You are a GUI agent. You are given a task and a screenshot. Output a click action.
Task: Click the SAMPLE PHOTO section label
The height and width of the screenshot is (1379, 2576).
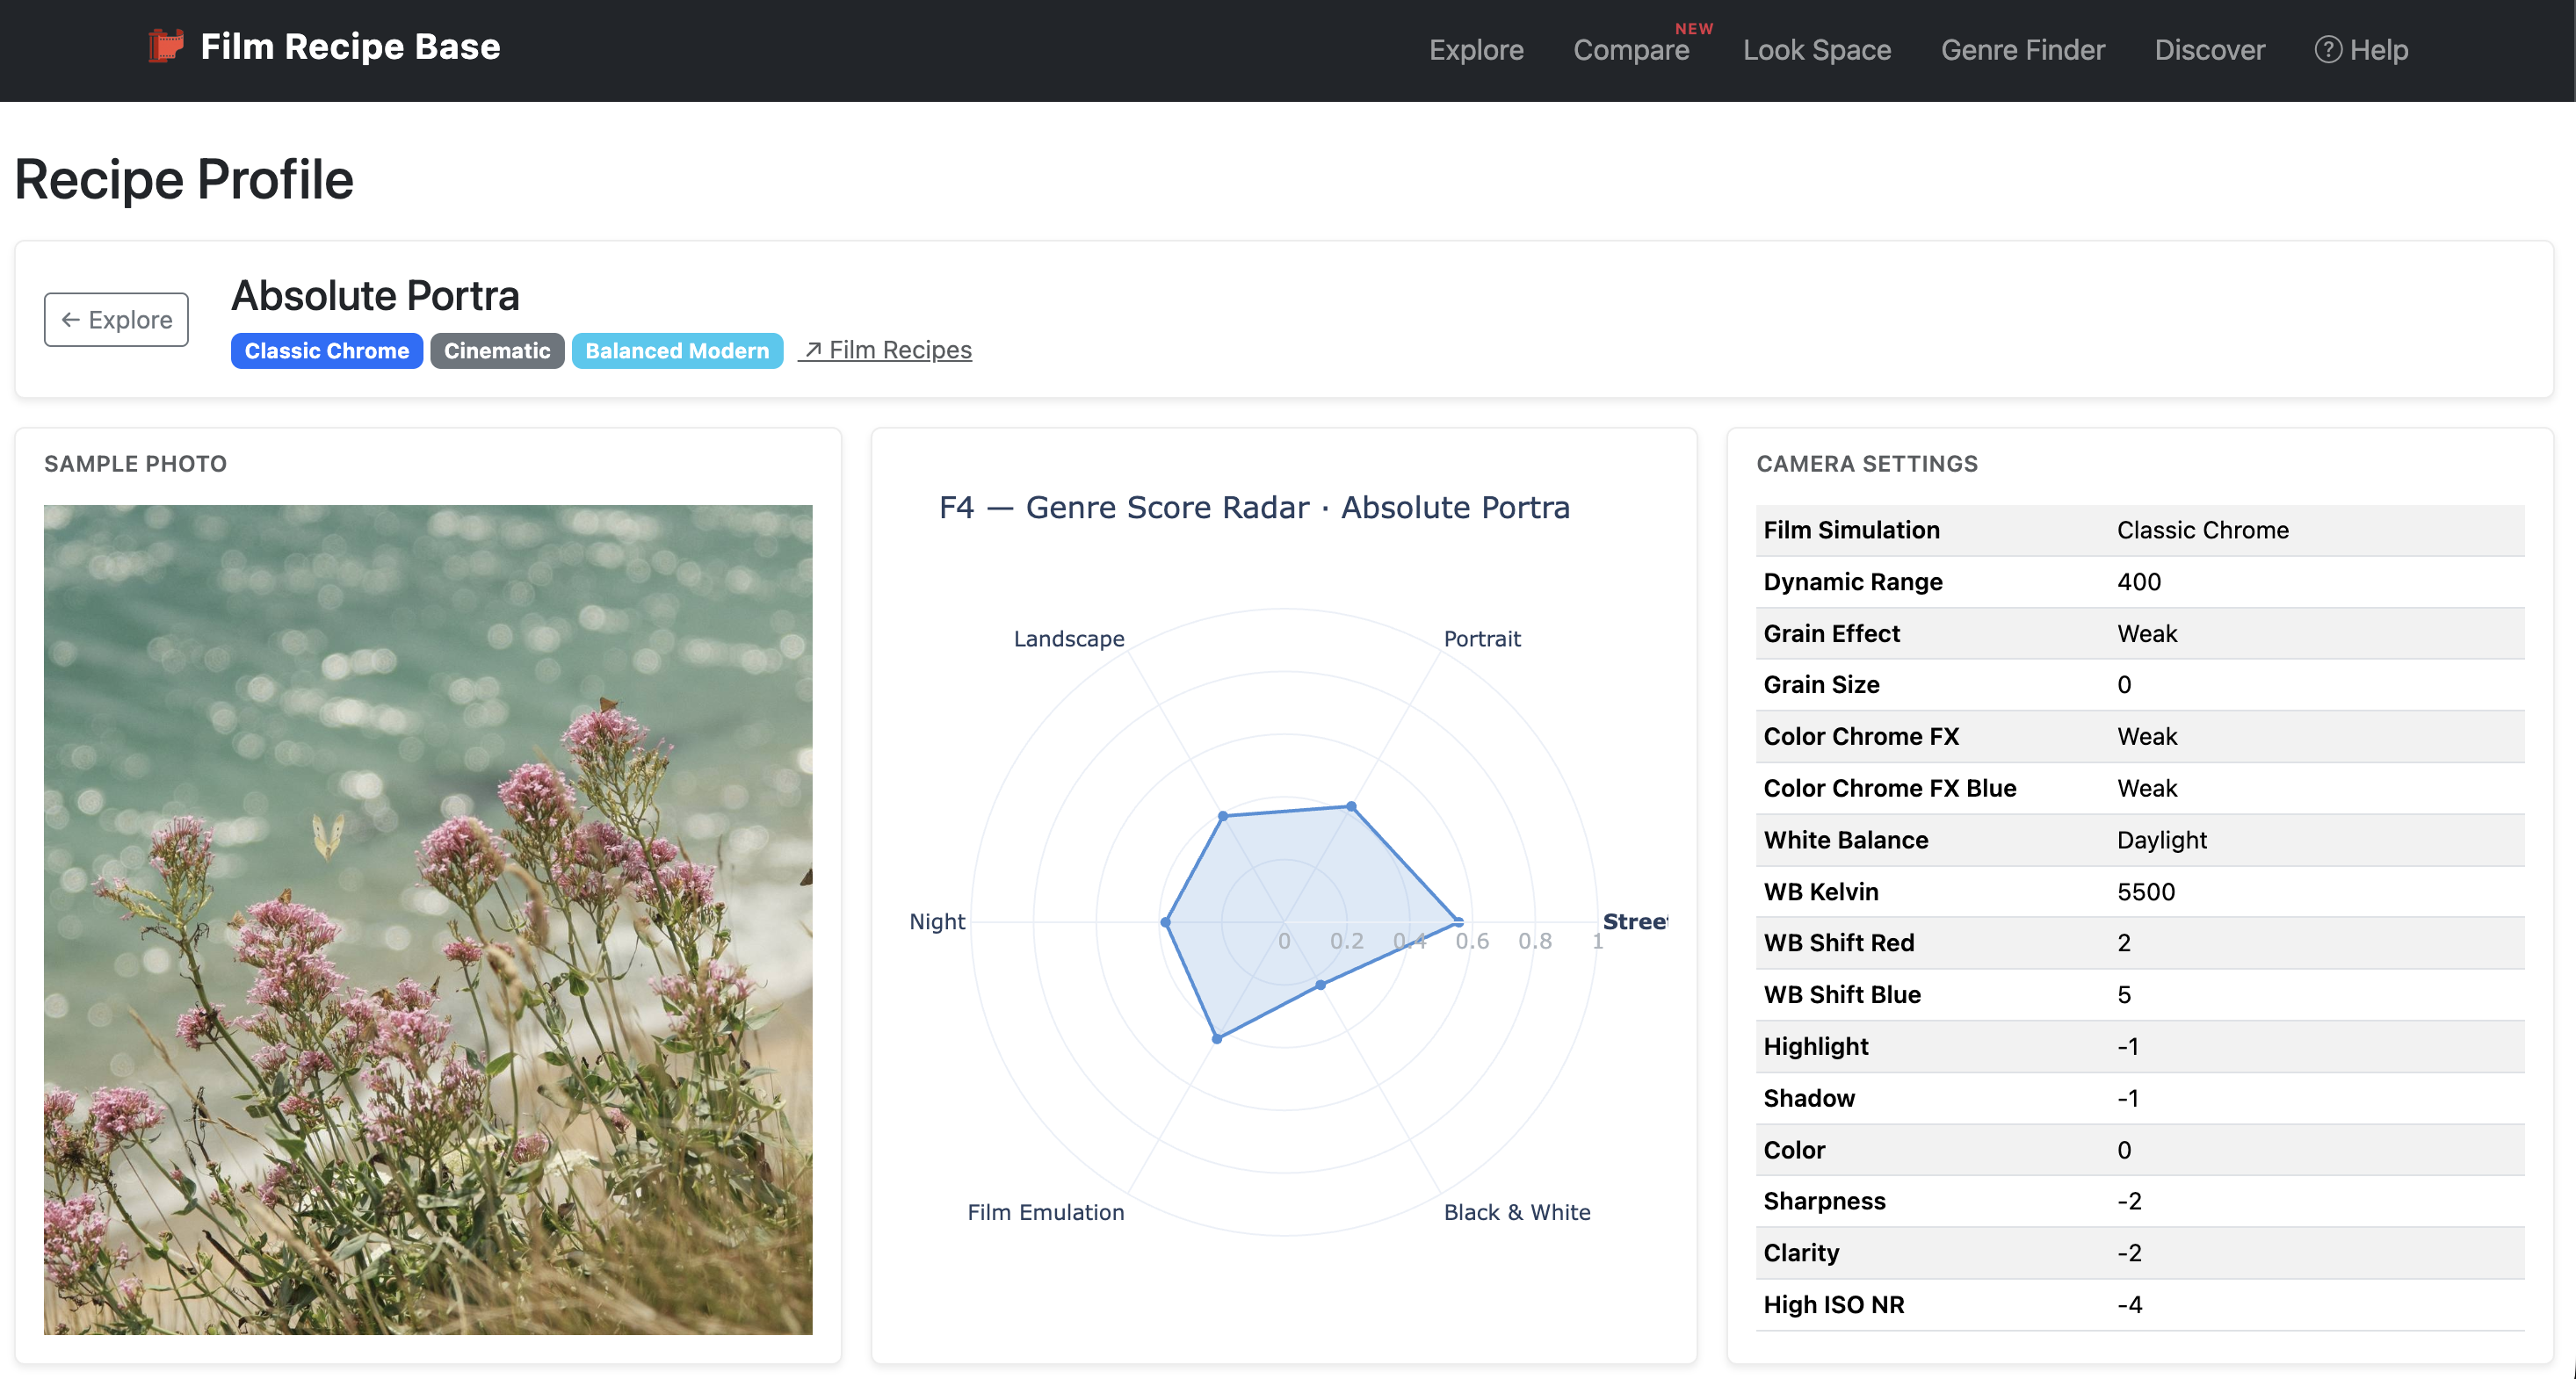point(135,463)
